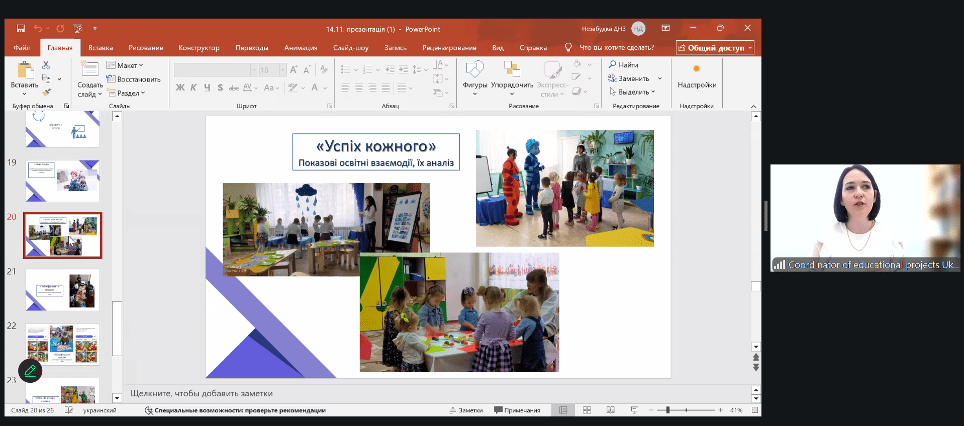Toggle the Notes (Заметки) pane
Viewport: 964px width, 426px height.
tap(466, 410)
